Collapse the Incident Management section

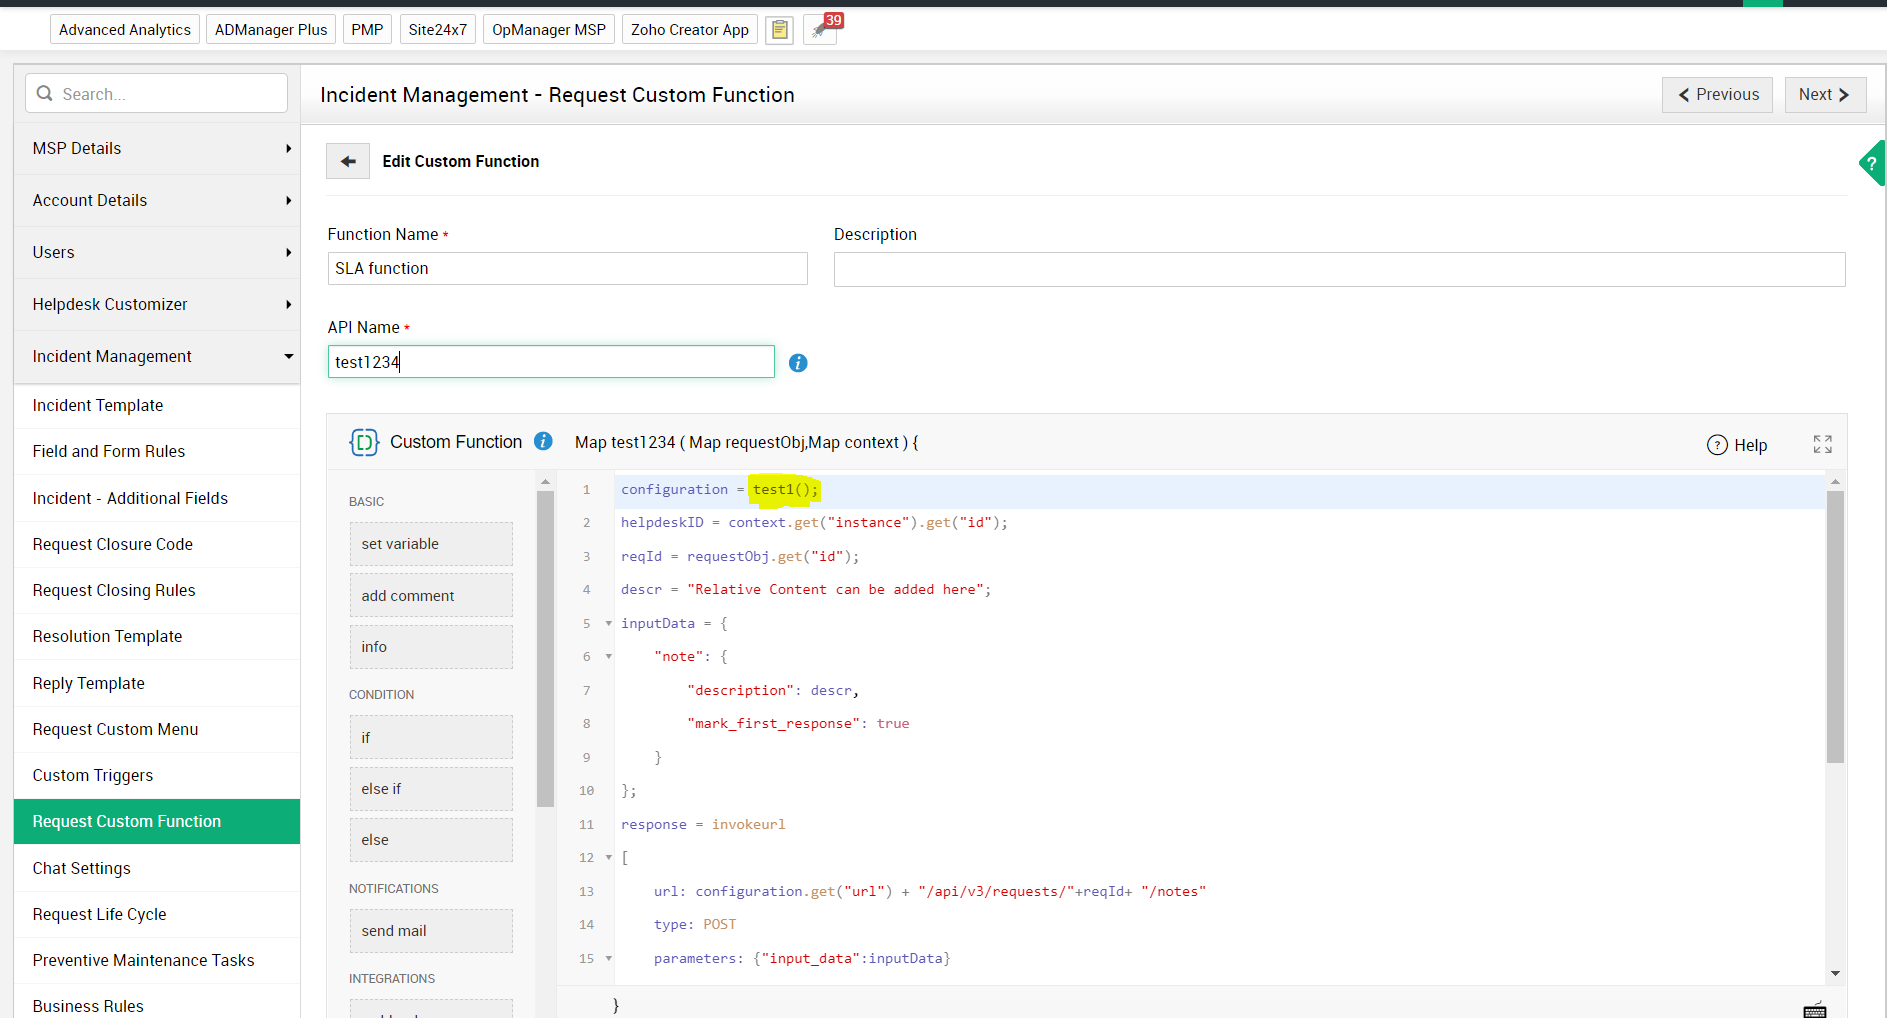pyautogui.click(x=157, y=356)
